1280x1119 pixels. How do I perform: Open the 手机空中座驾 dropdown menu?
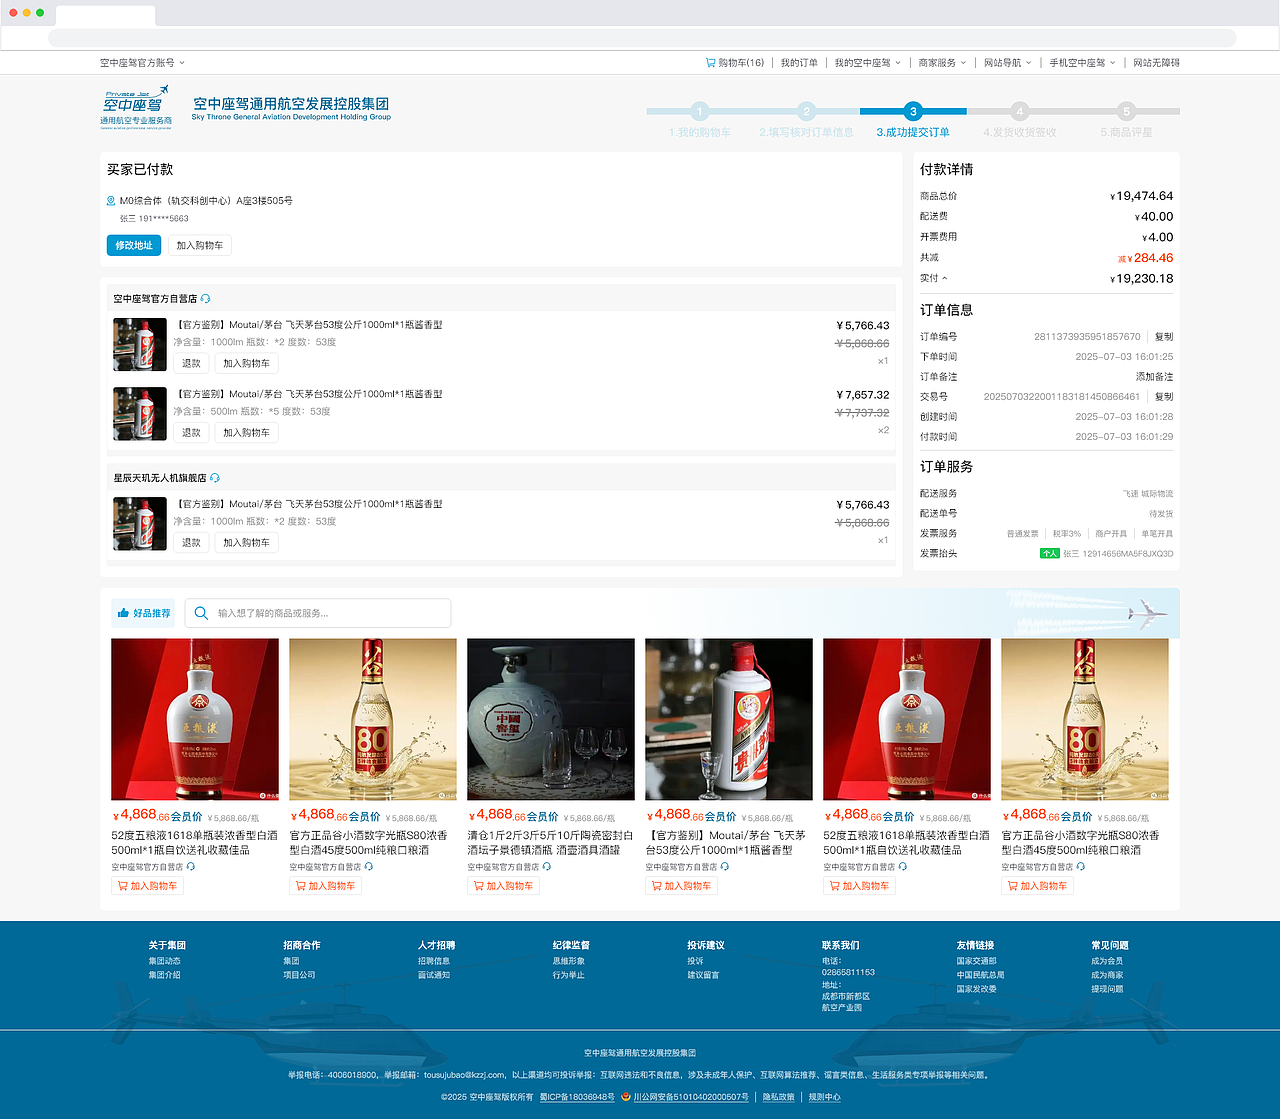[x=1083, y=63]
